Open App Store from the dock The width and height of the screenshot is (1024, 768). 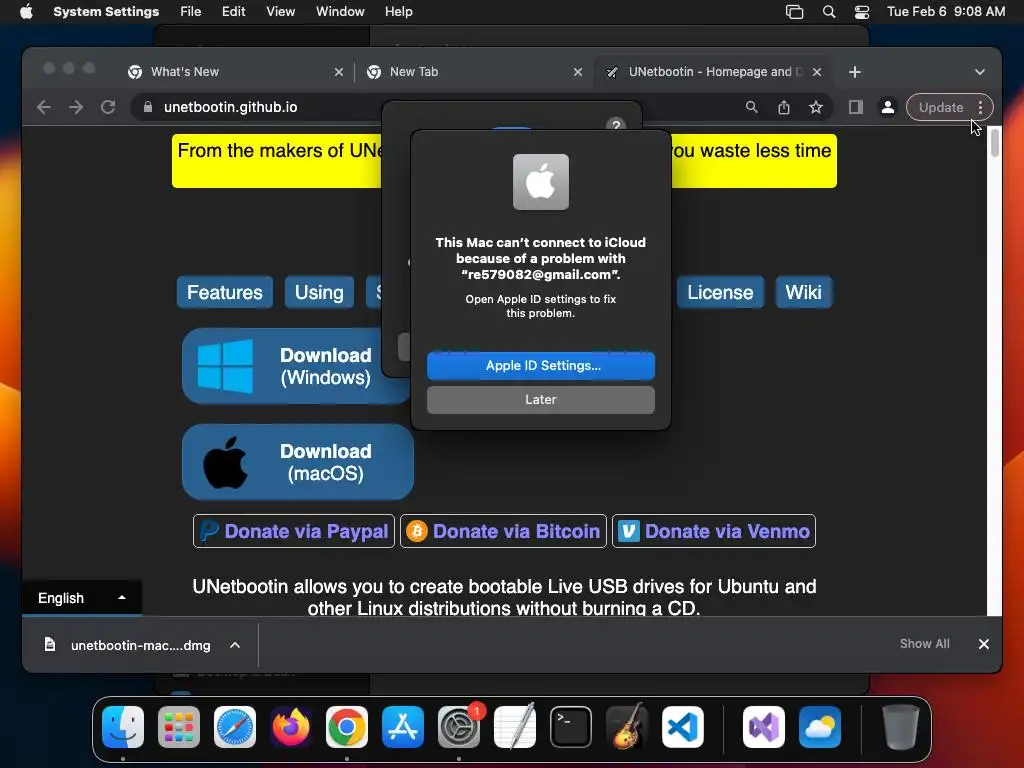click(x=403, y=727)
